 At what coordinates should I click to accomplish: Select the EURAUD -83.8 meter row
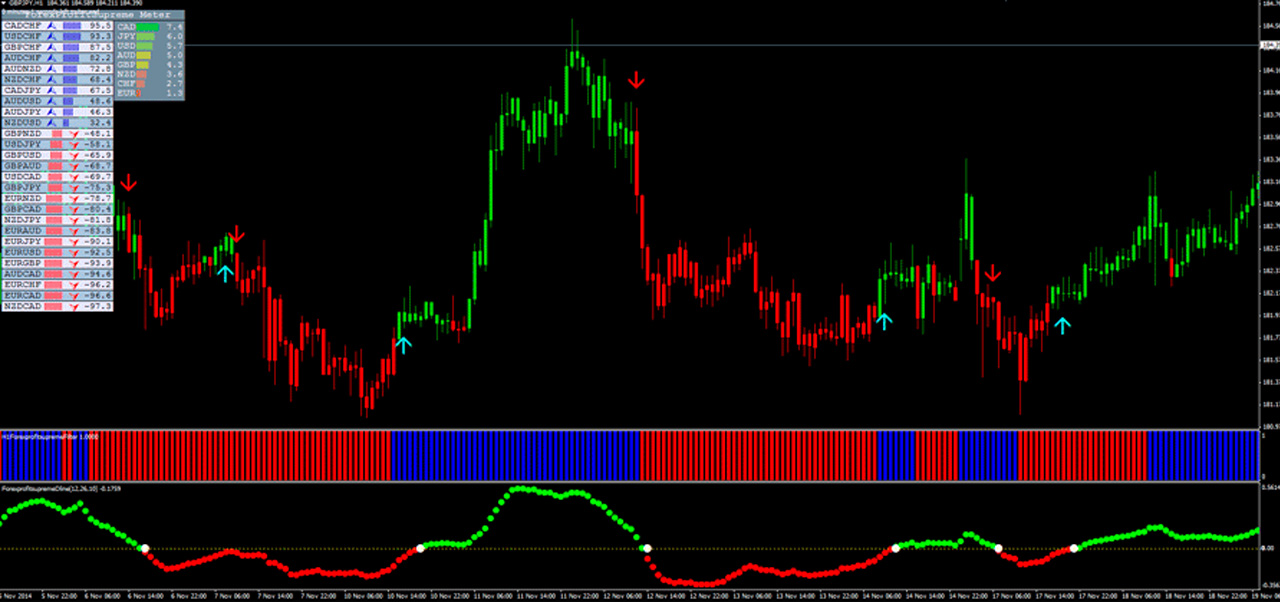pyautogui.click(x=57, y=230)
